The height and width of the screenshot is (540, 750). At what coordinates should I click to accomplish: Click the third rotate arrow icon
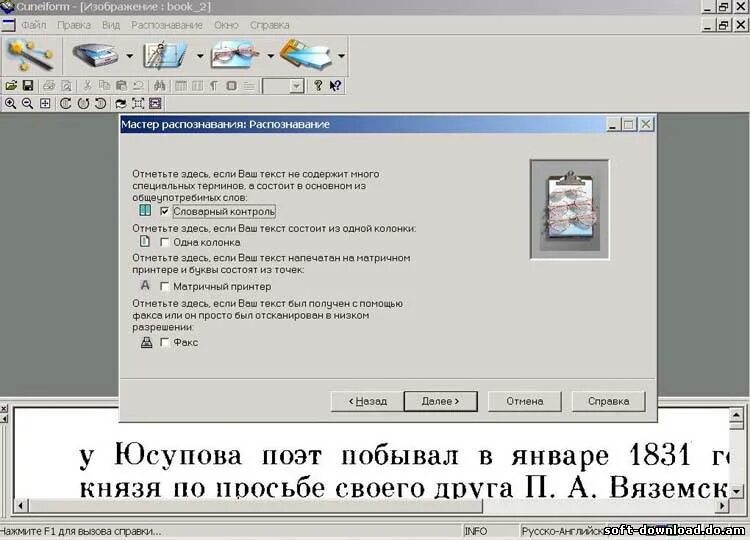(x=100, y=103)
